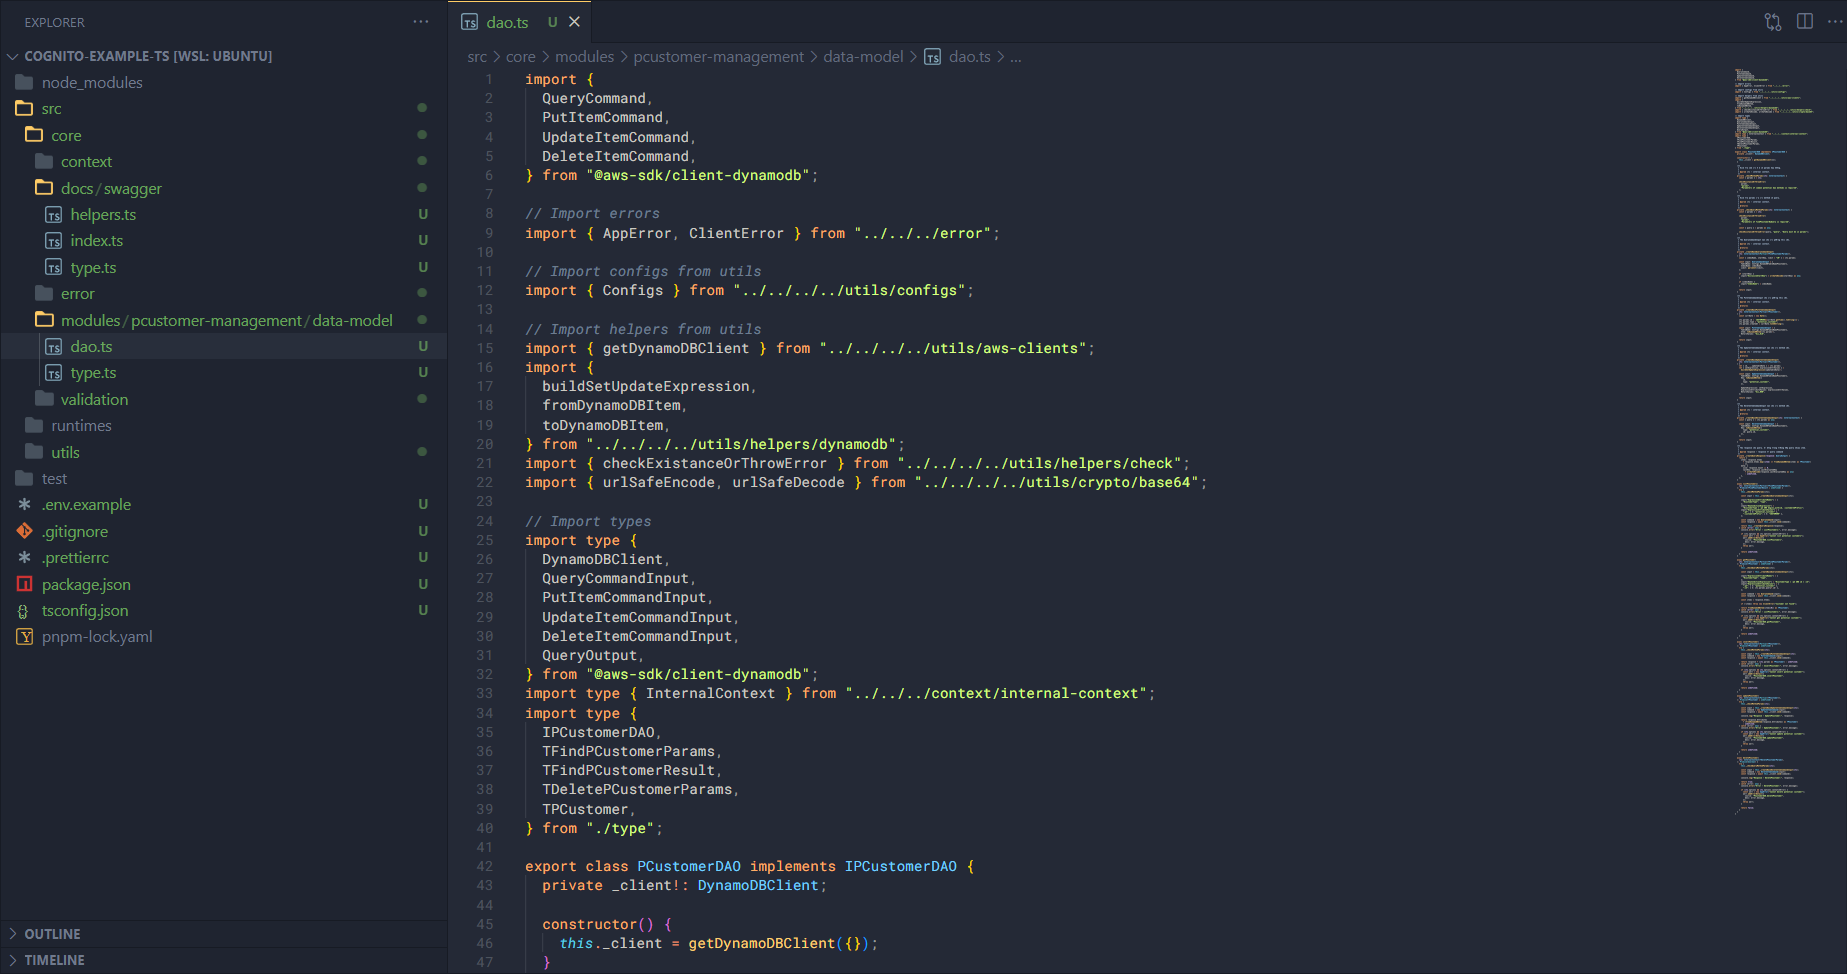Viewport: 1847px width, 974px height.
Task: Click 'modules' in the breadcrumb path
Action: (x=584, y=57)
